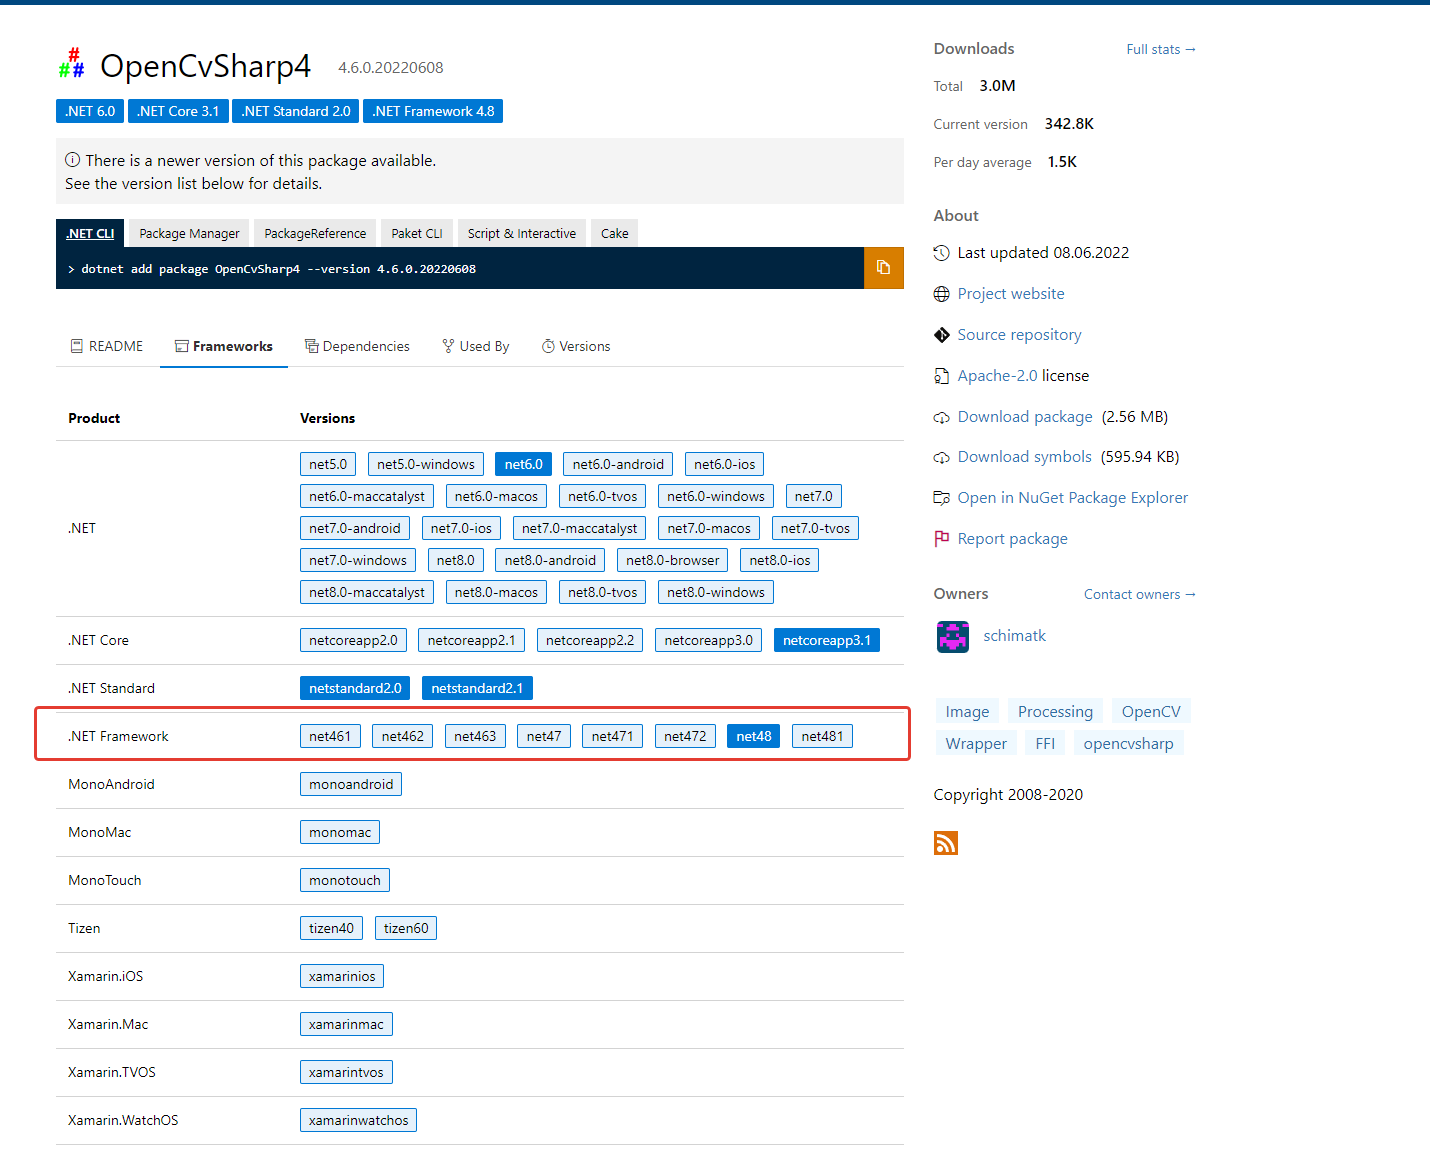Click the net5.0-windows framework tag
1430x1155 pixels.
coord(426,464)
